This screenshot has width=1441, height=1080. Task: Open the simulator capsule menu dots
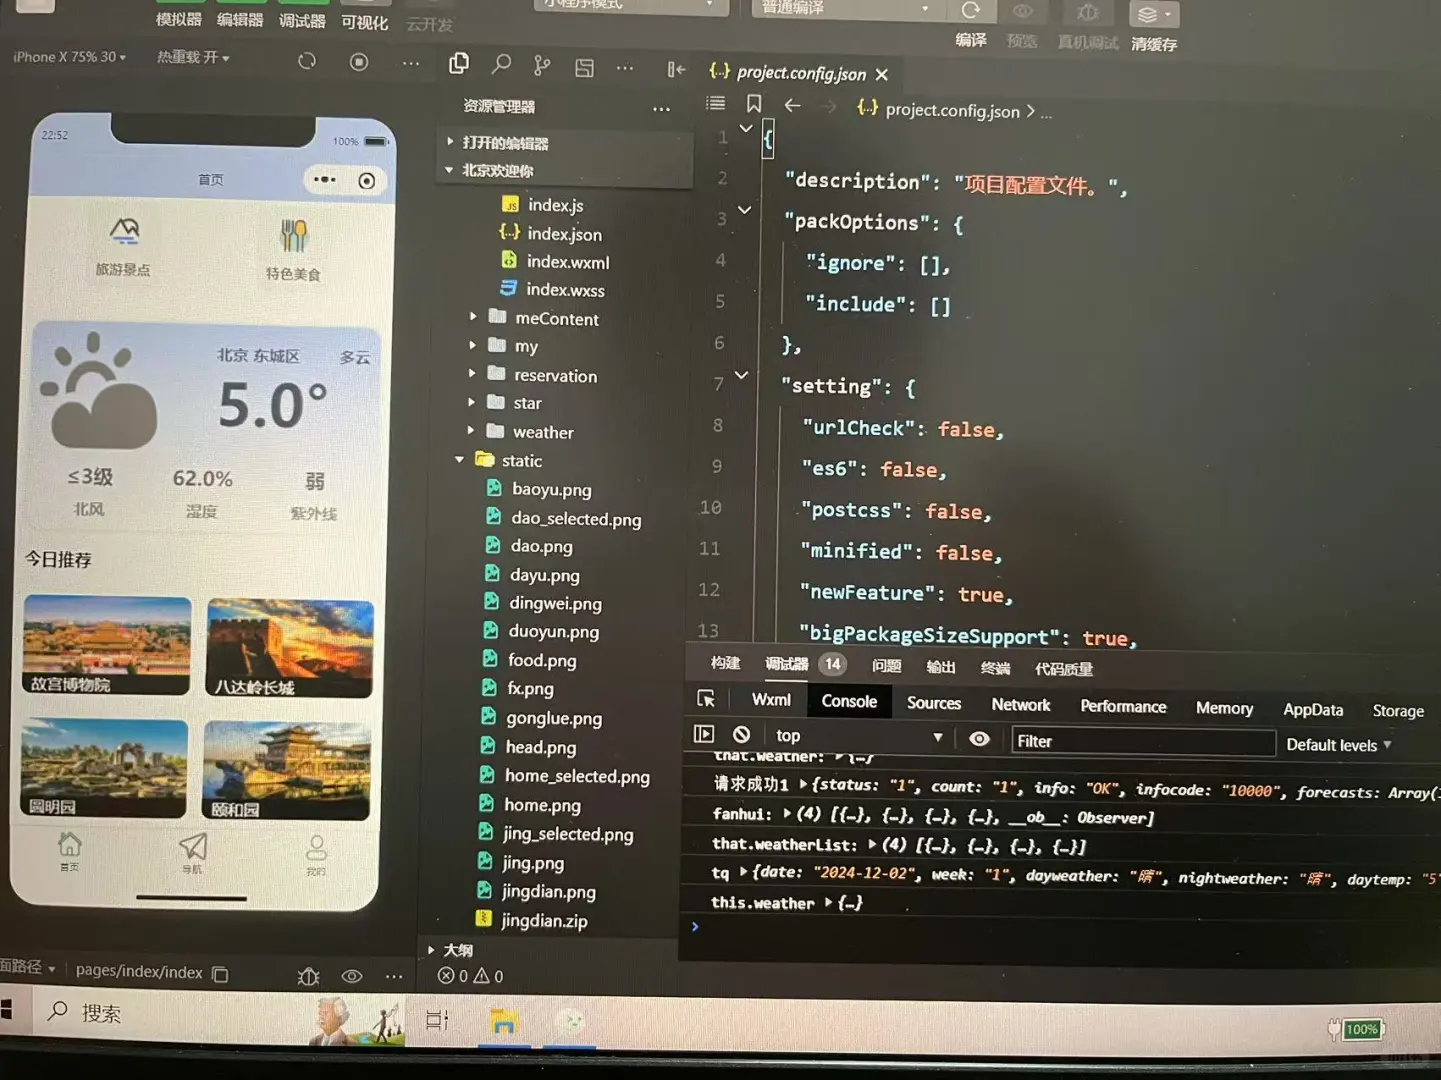pos(325,180)
